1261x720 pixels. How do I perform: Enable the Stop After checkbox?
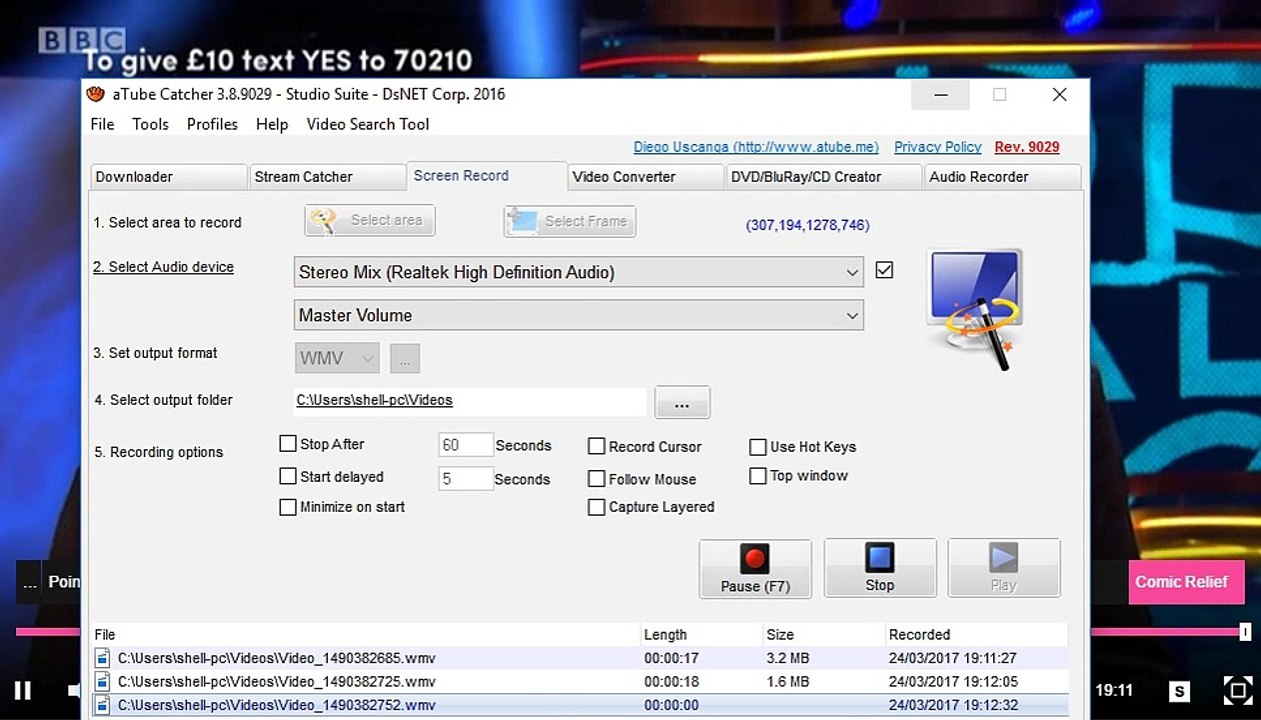click(x=288, y=444)
